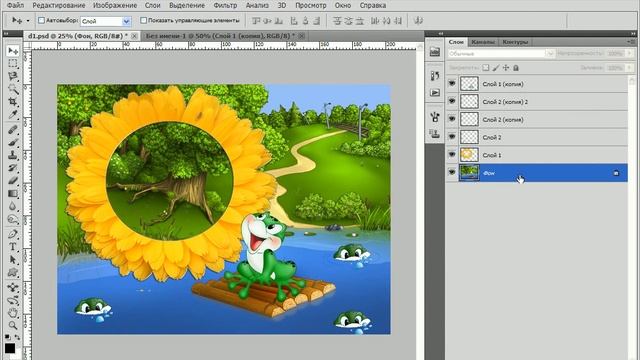Expand the toolbox double-arrow handle
The image size is (640, 360).
pyautogui.click(x=6, y=34)
